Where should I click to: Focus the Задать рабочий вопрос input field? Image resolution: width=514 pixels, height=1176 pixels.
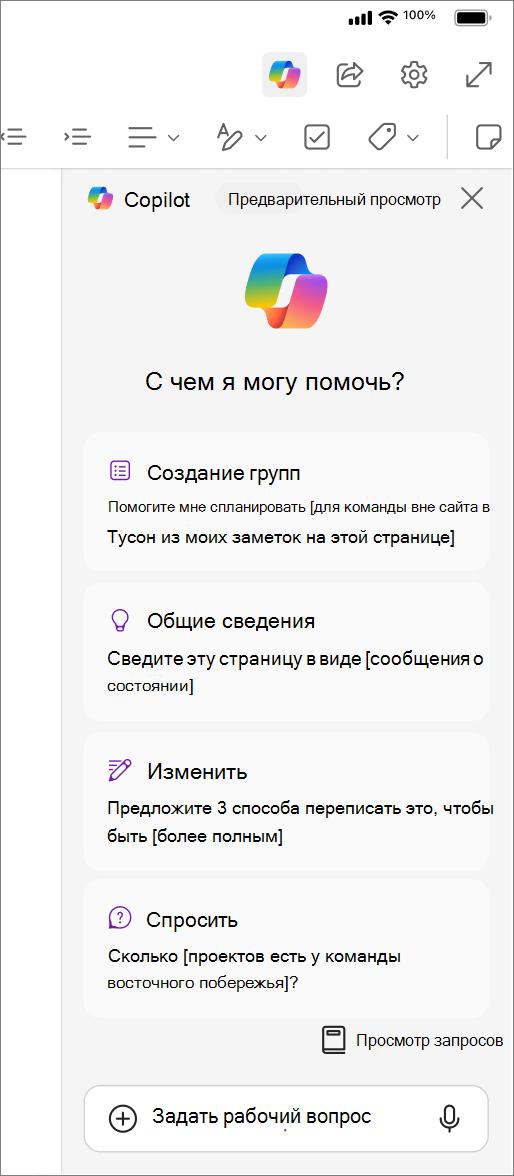tap(286, 1118)
